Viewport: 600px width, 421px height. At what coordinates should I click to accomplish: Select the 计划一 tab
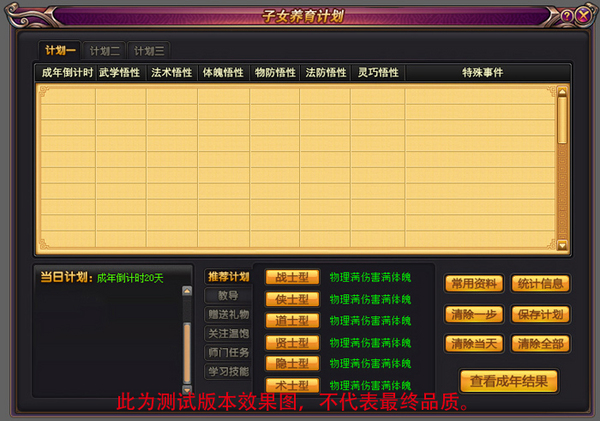60,50
